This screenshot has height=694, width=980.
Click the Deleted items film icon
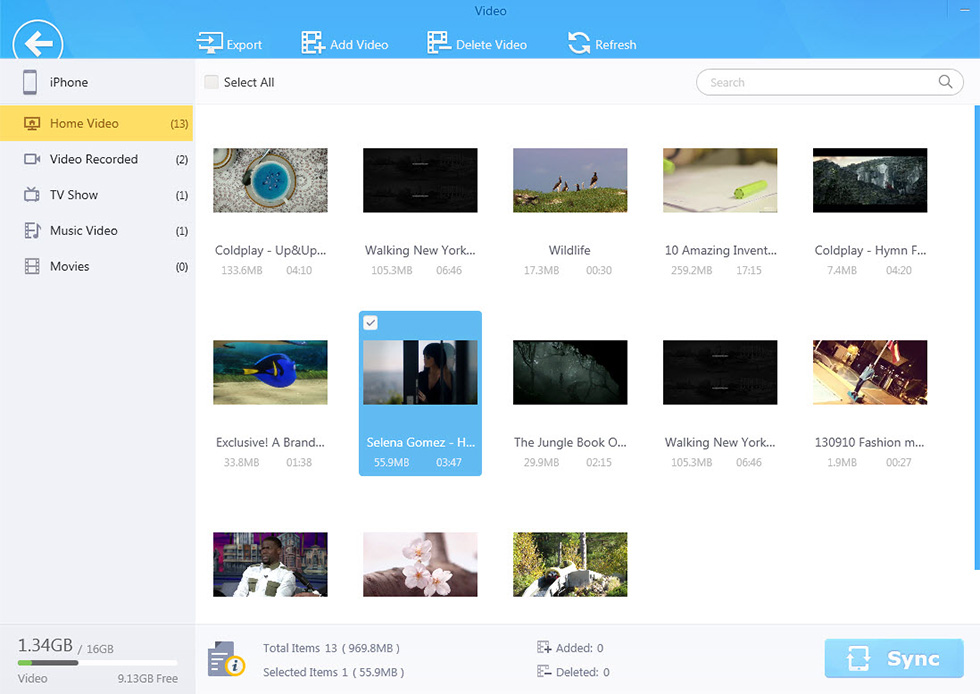544,671
